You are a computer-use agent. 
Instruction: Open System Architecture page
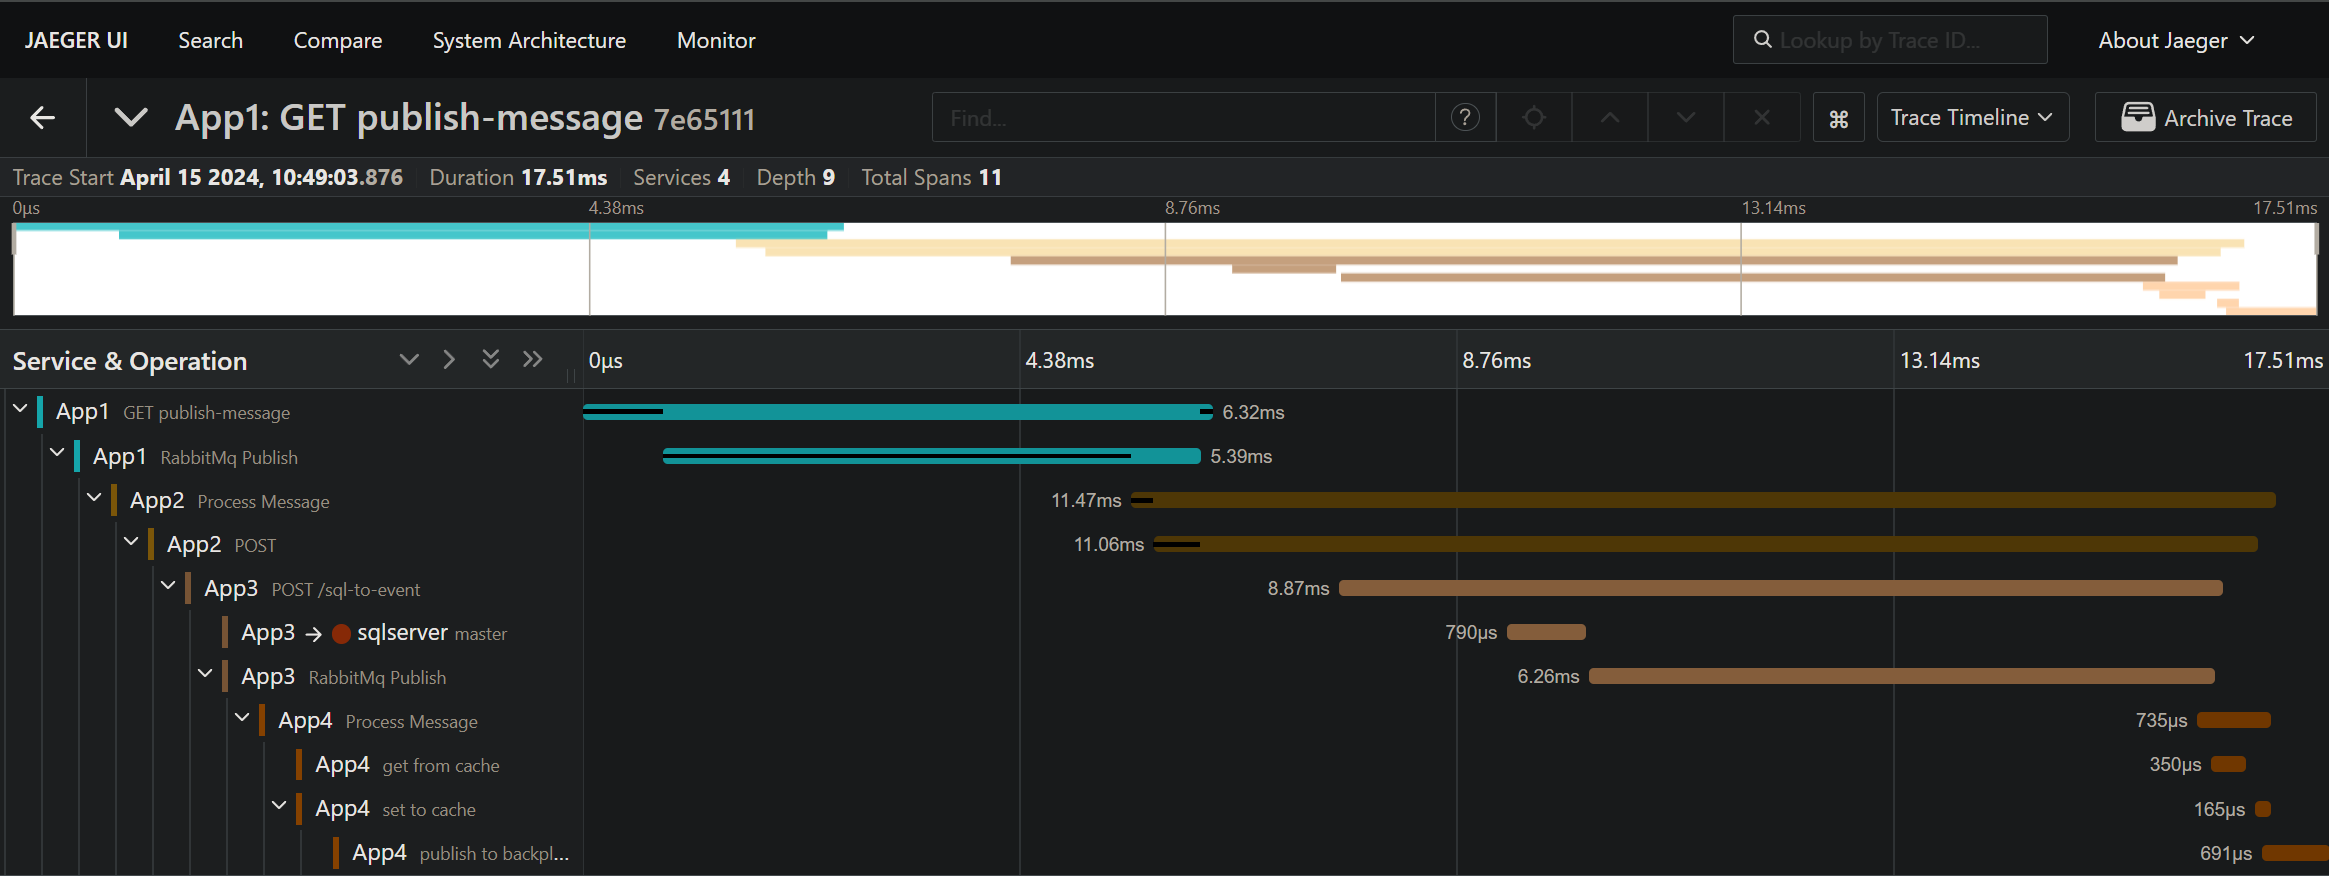coord(529,40)
